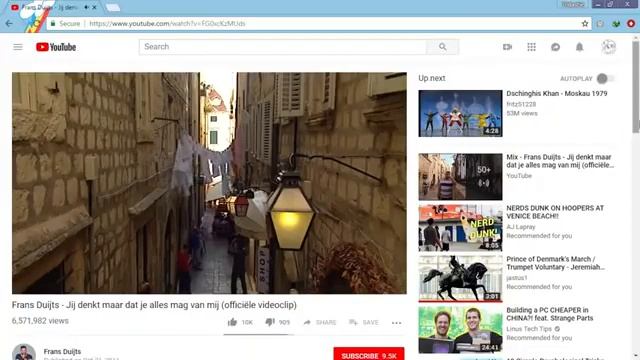Open Prince of Denmark's March title

coord(556,263)
